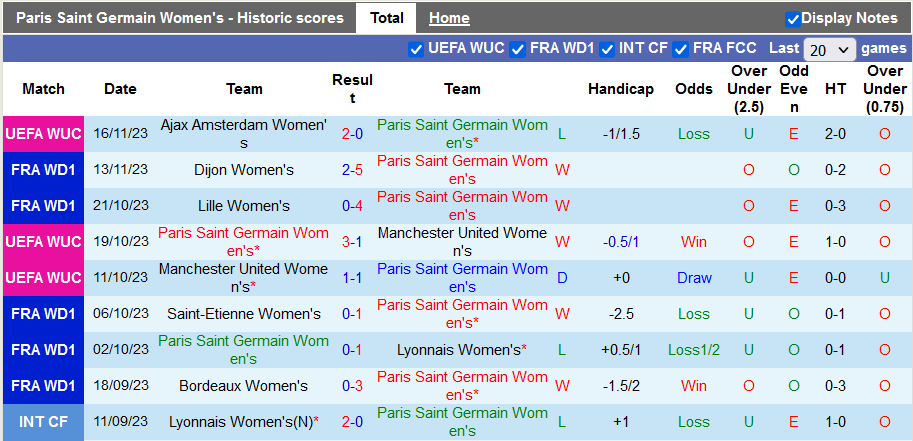Click UEFA WUC badge on 16/11/23 row

(43, 134)
